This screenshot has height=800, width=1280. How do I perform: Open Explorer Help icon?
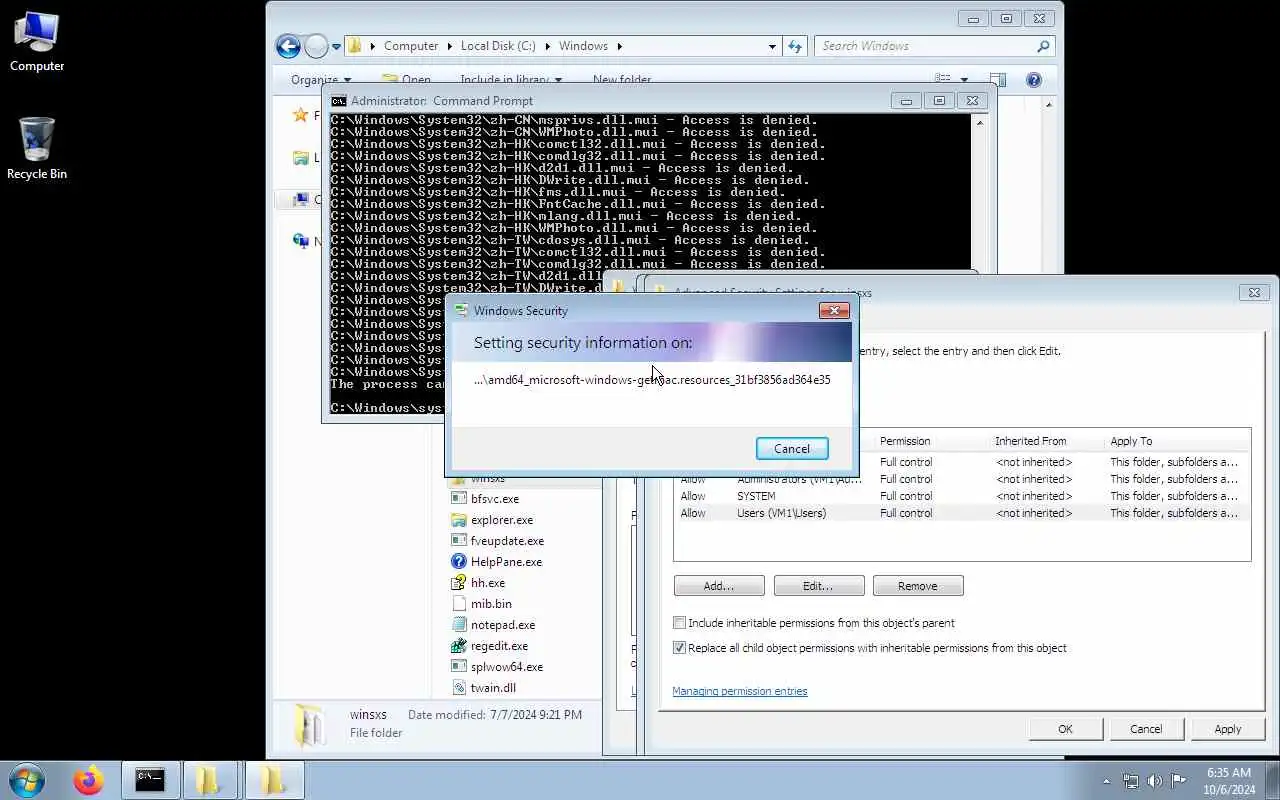pyautogui.click(x=1034, y=79)
